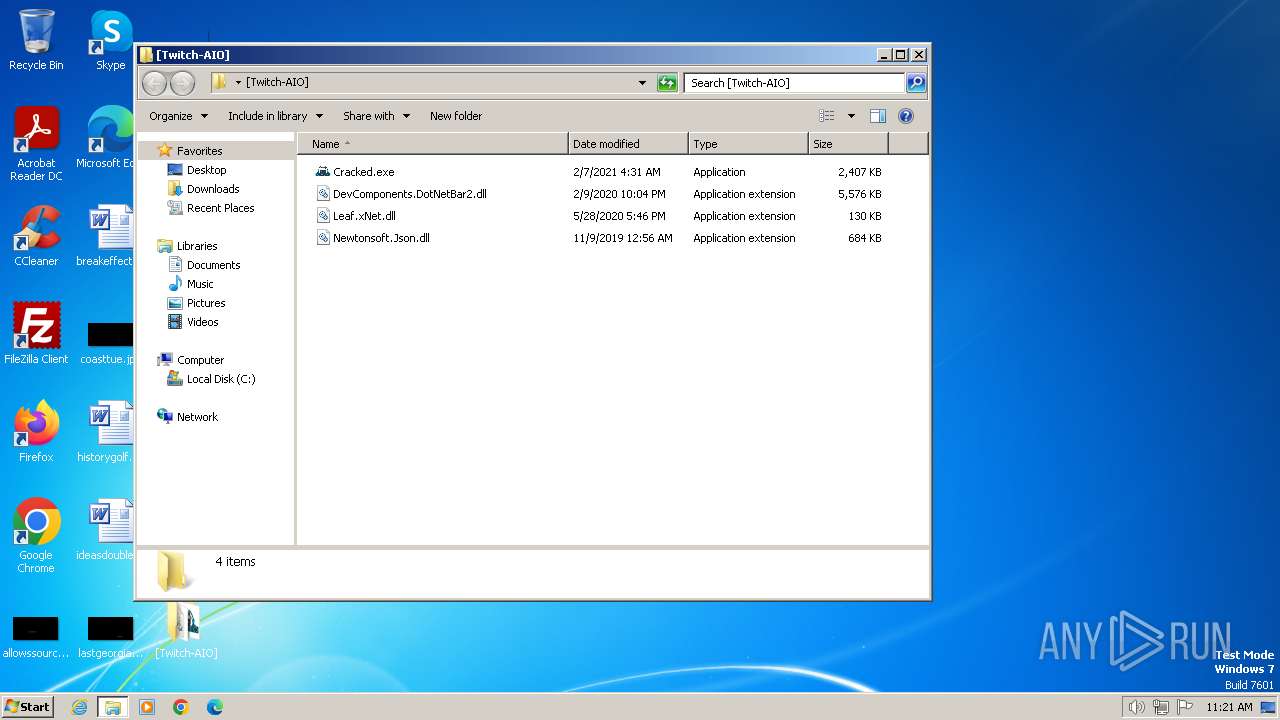Expand breadcrumb arrow before [Twitch-AIO]
The height and width of the screenshot is (720, 1280).
(x=238, y=83)
